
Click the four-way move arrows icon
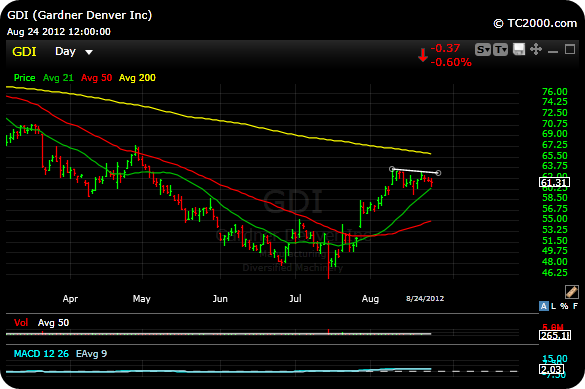coord(536,49)
